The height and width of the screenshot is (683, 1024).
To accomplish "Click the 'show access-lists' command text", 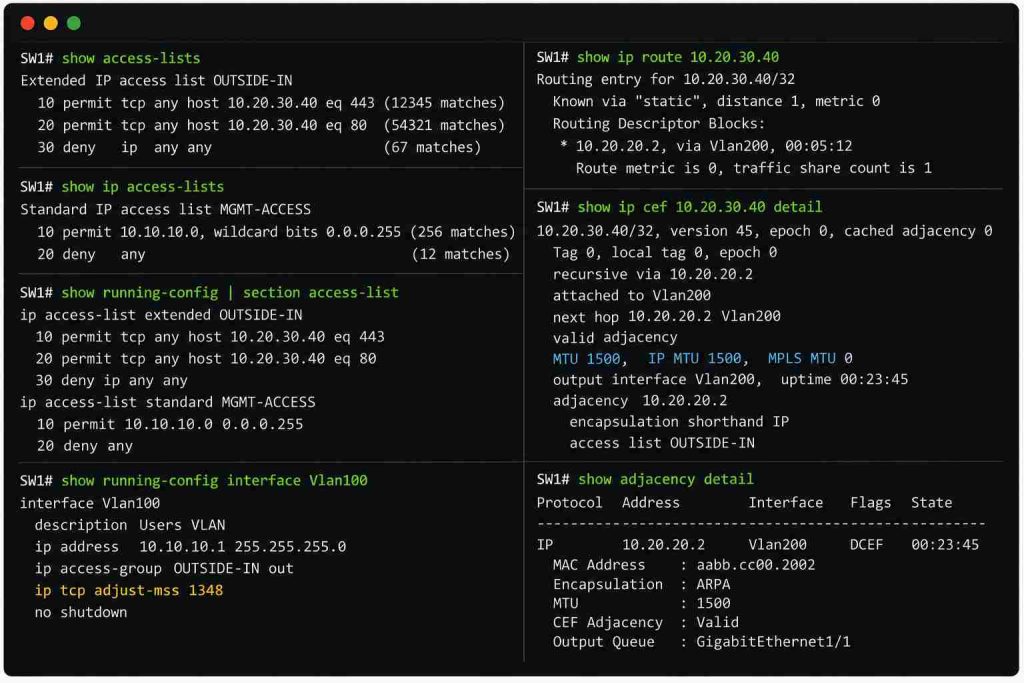I will pyautogui.click(x=131, y=58).
